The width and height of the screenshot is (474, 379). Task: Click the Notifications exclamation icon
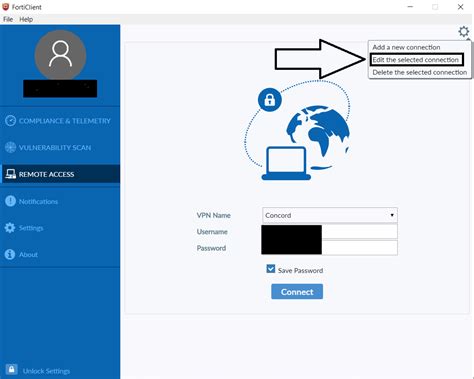[10, 201]
